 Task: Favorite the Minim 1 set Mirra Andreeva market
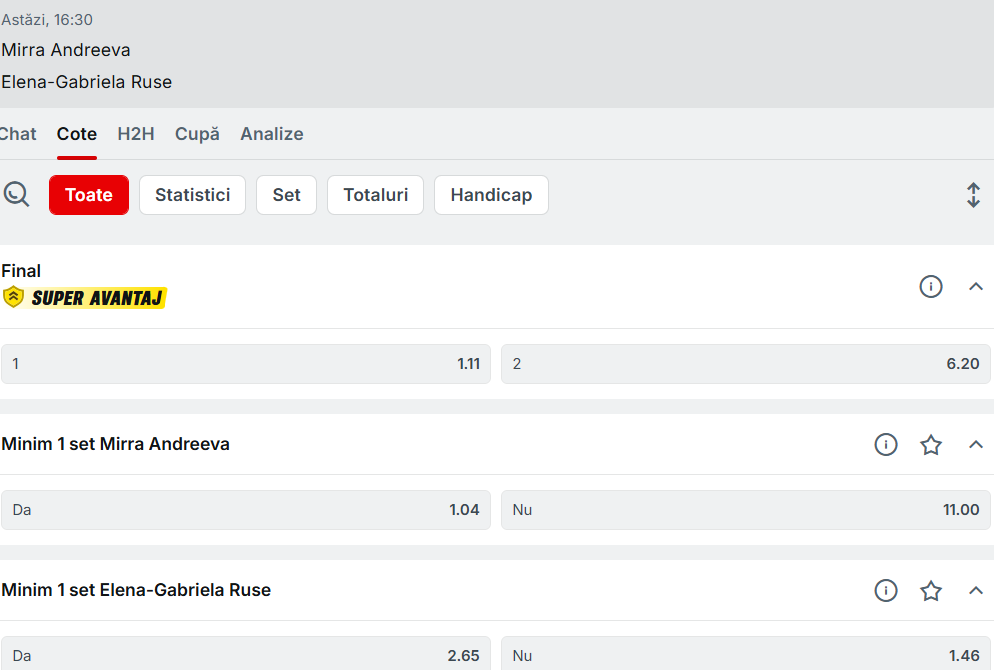pos(930,445)
